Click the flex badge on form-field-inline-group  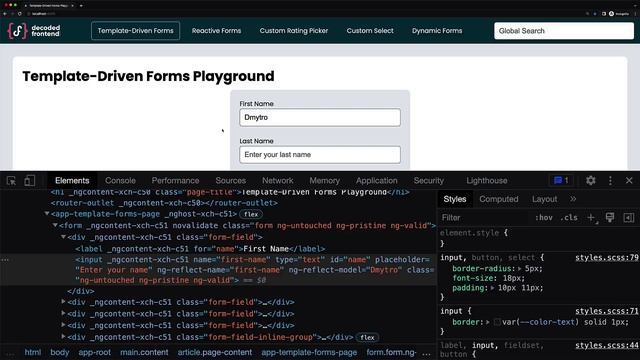(367, 337)
